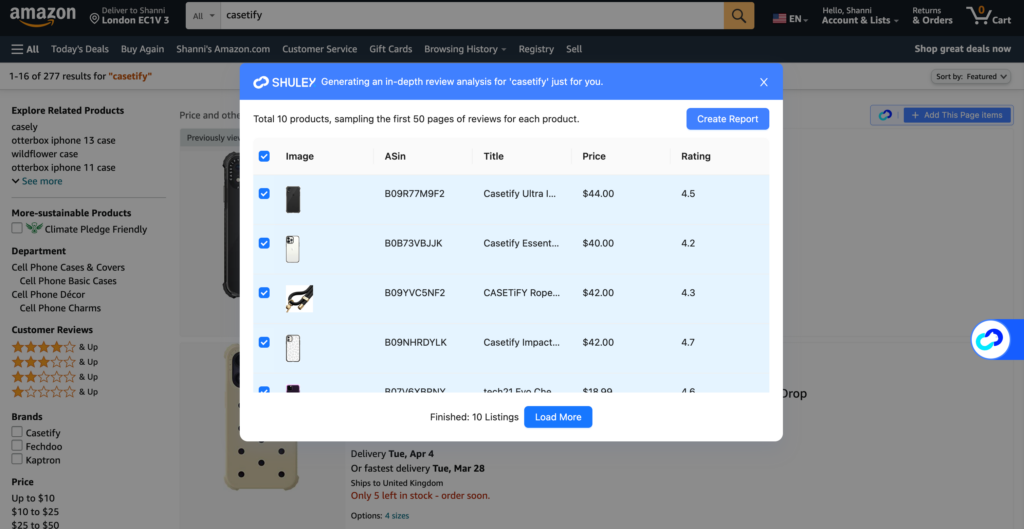Click the Rating column header
Screen dimensions: 1024x529
click(x=696, y=156)
